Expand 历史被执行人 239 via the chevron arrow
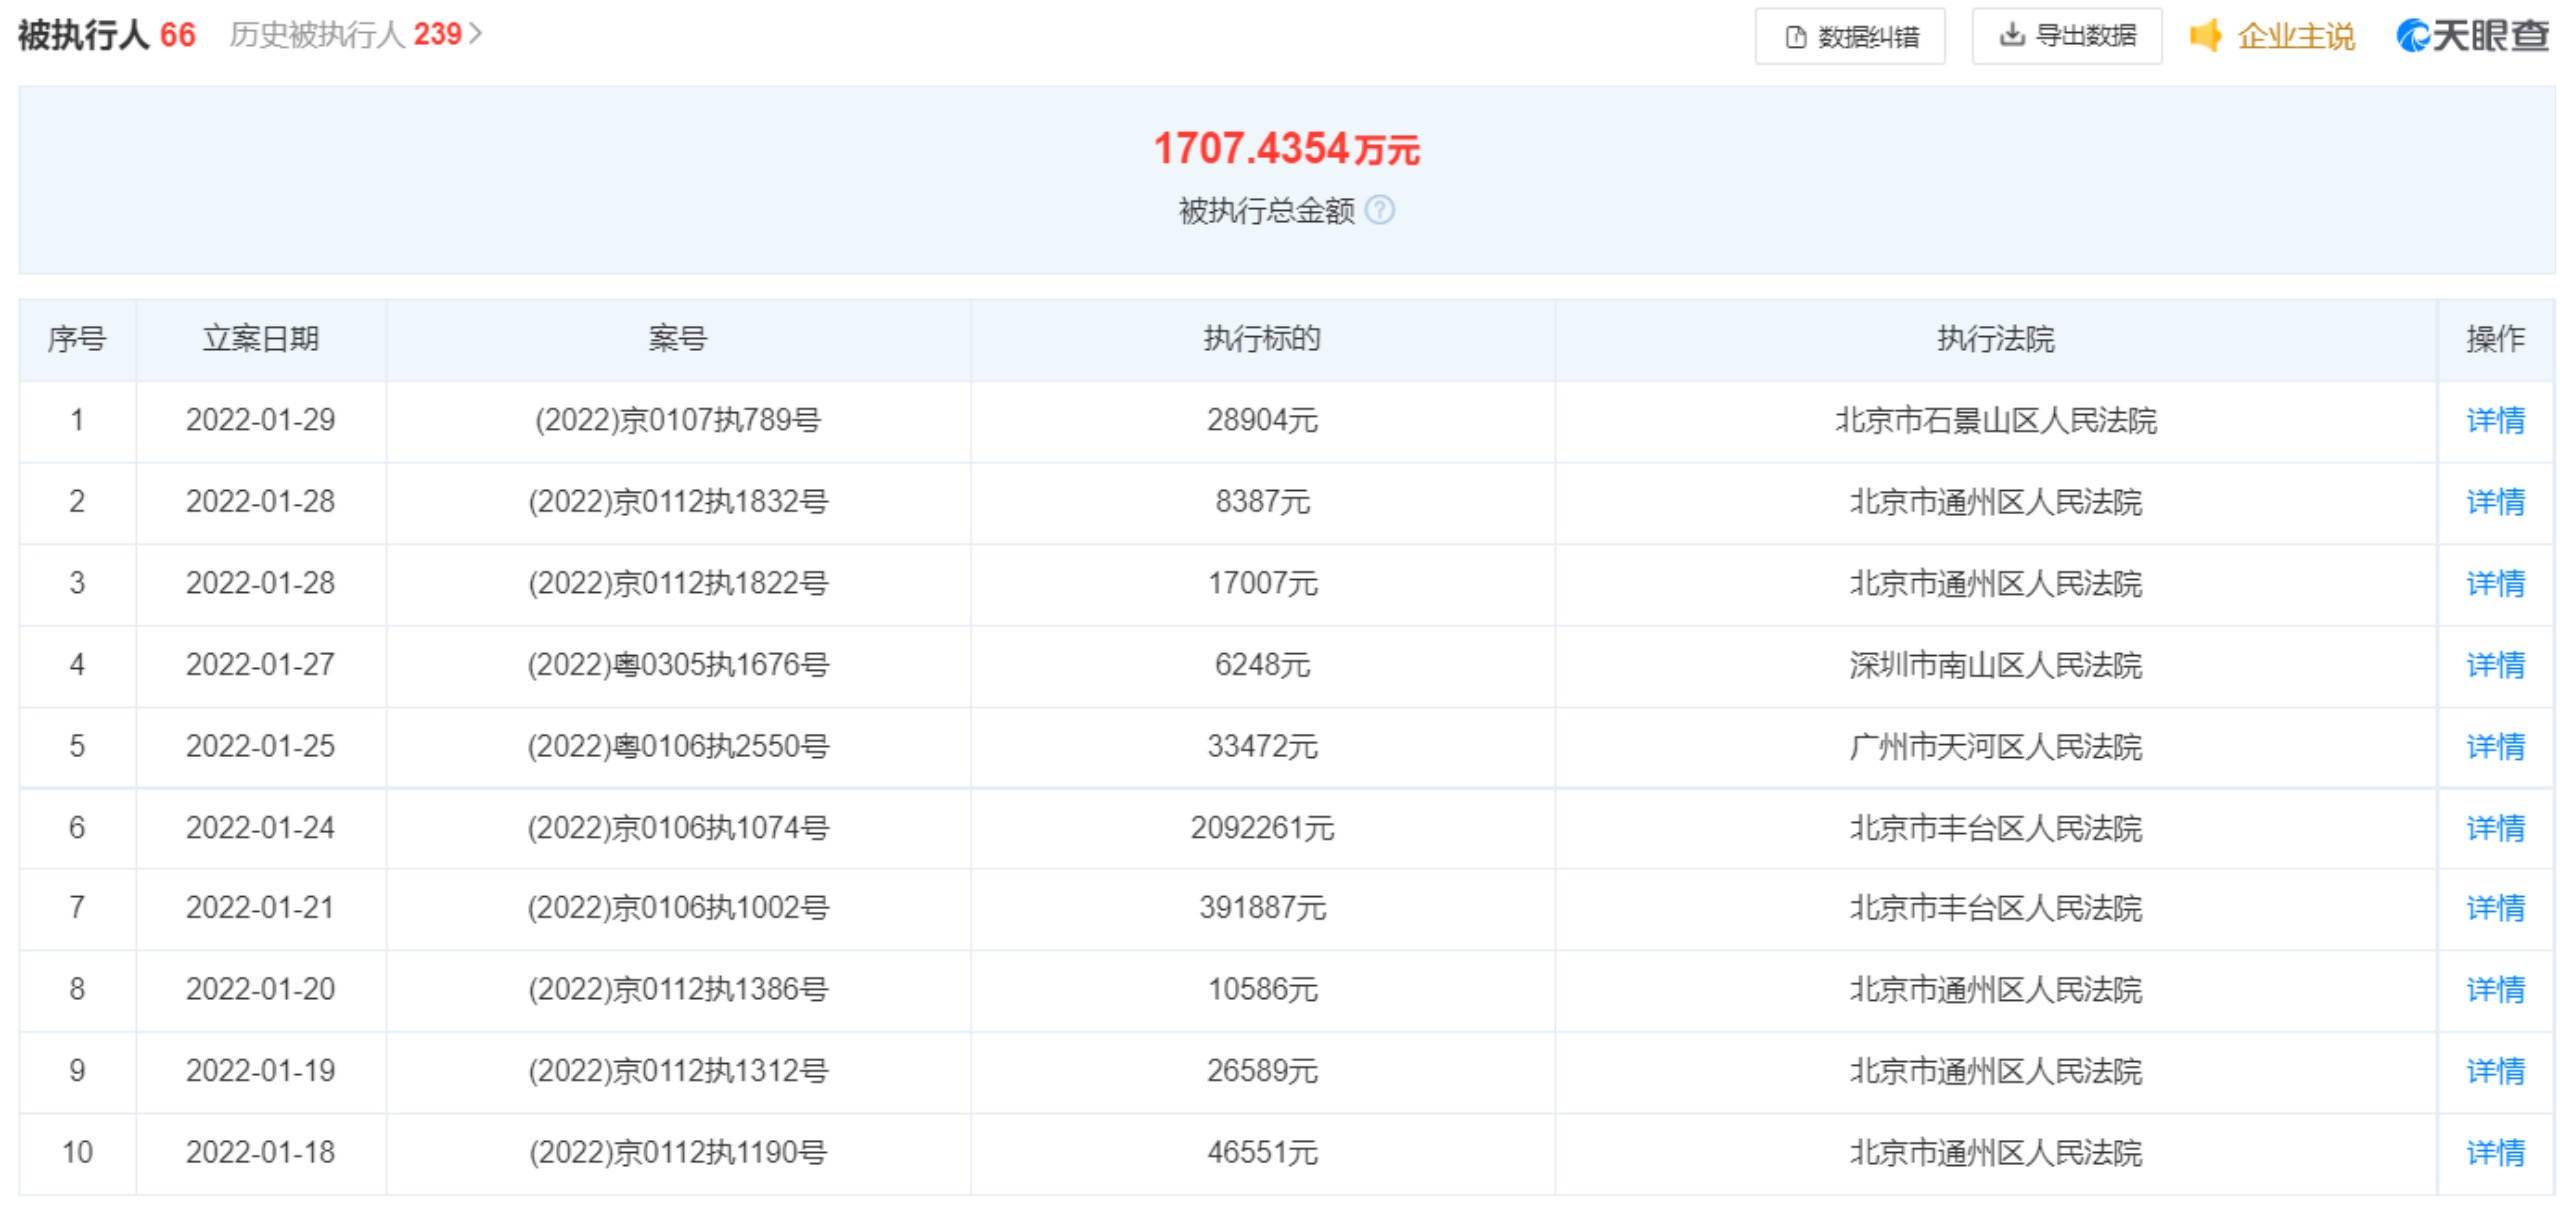 point(476,34)
